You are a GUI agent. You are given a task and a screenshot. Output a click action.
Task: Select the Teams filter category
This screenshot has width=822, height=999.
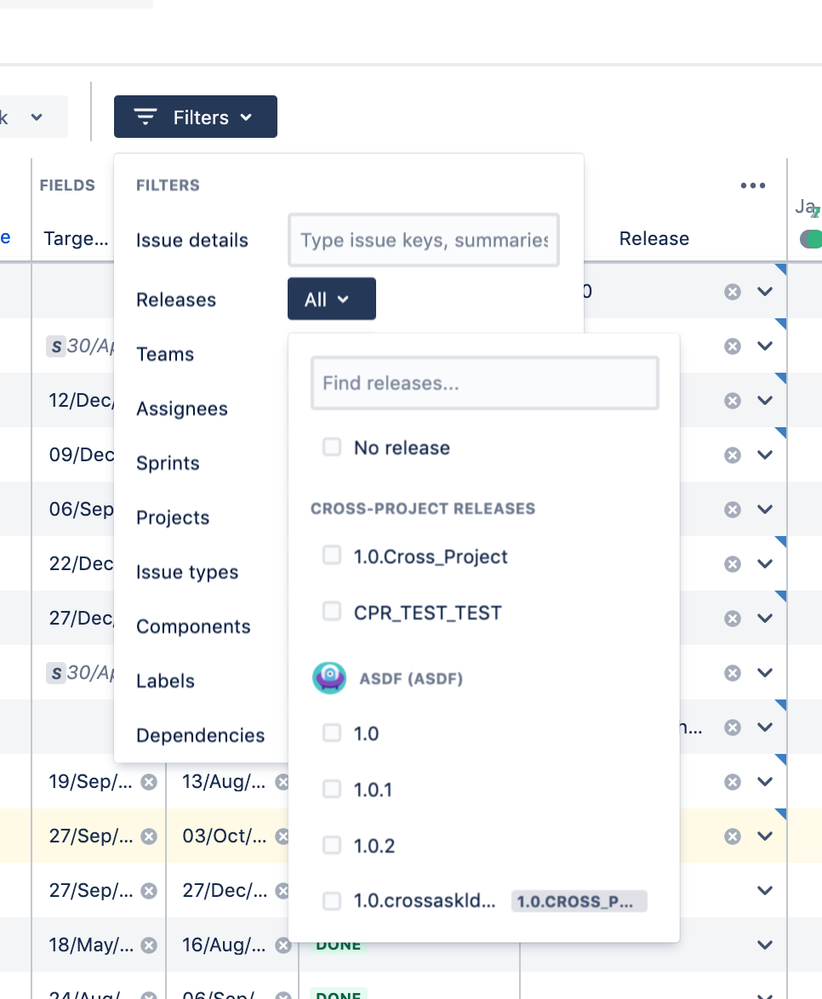pos(165,354)
